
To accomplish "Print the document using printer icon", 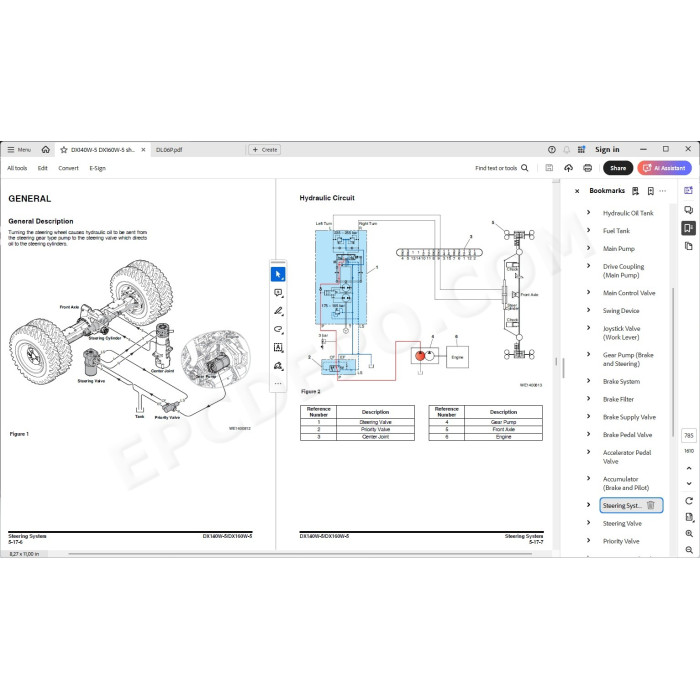I will [588, 168].
